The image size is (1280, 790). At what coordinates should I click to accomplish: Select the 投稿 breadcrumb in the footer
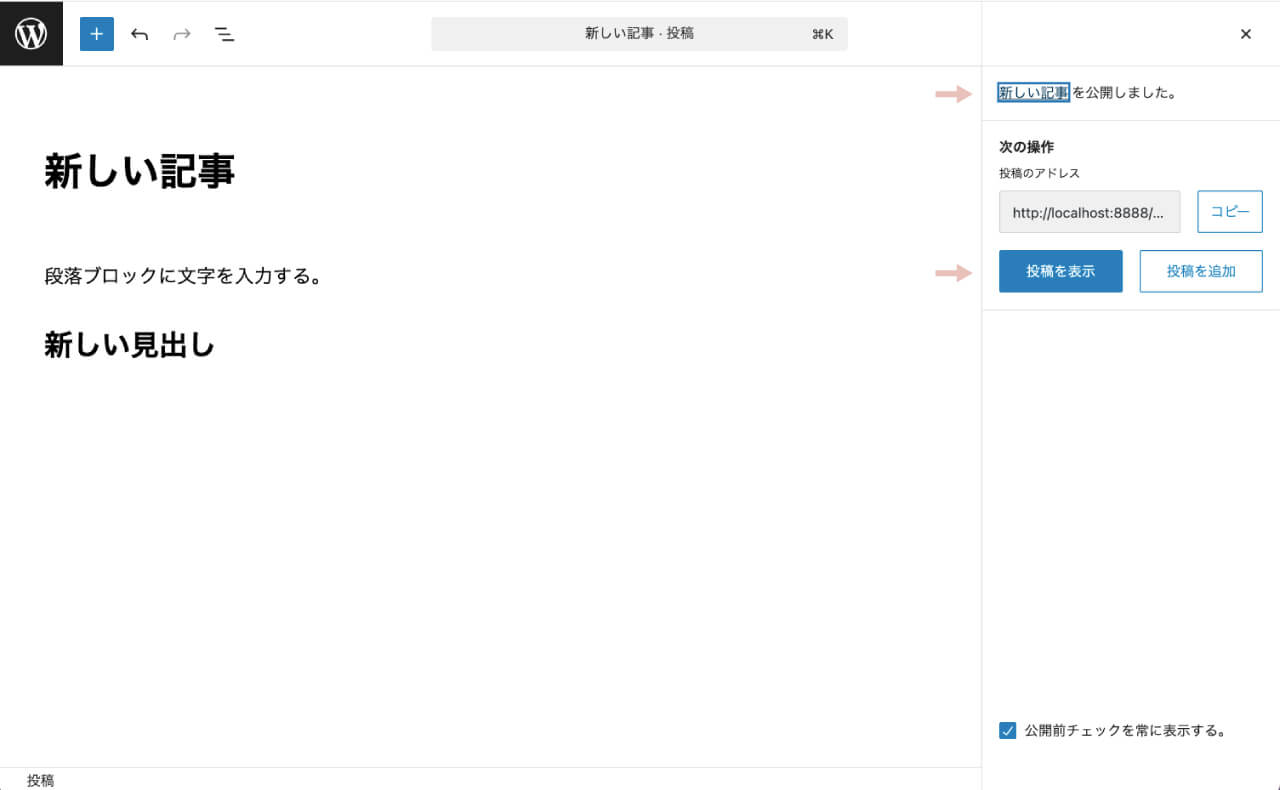[x=42, y=780]
